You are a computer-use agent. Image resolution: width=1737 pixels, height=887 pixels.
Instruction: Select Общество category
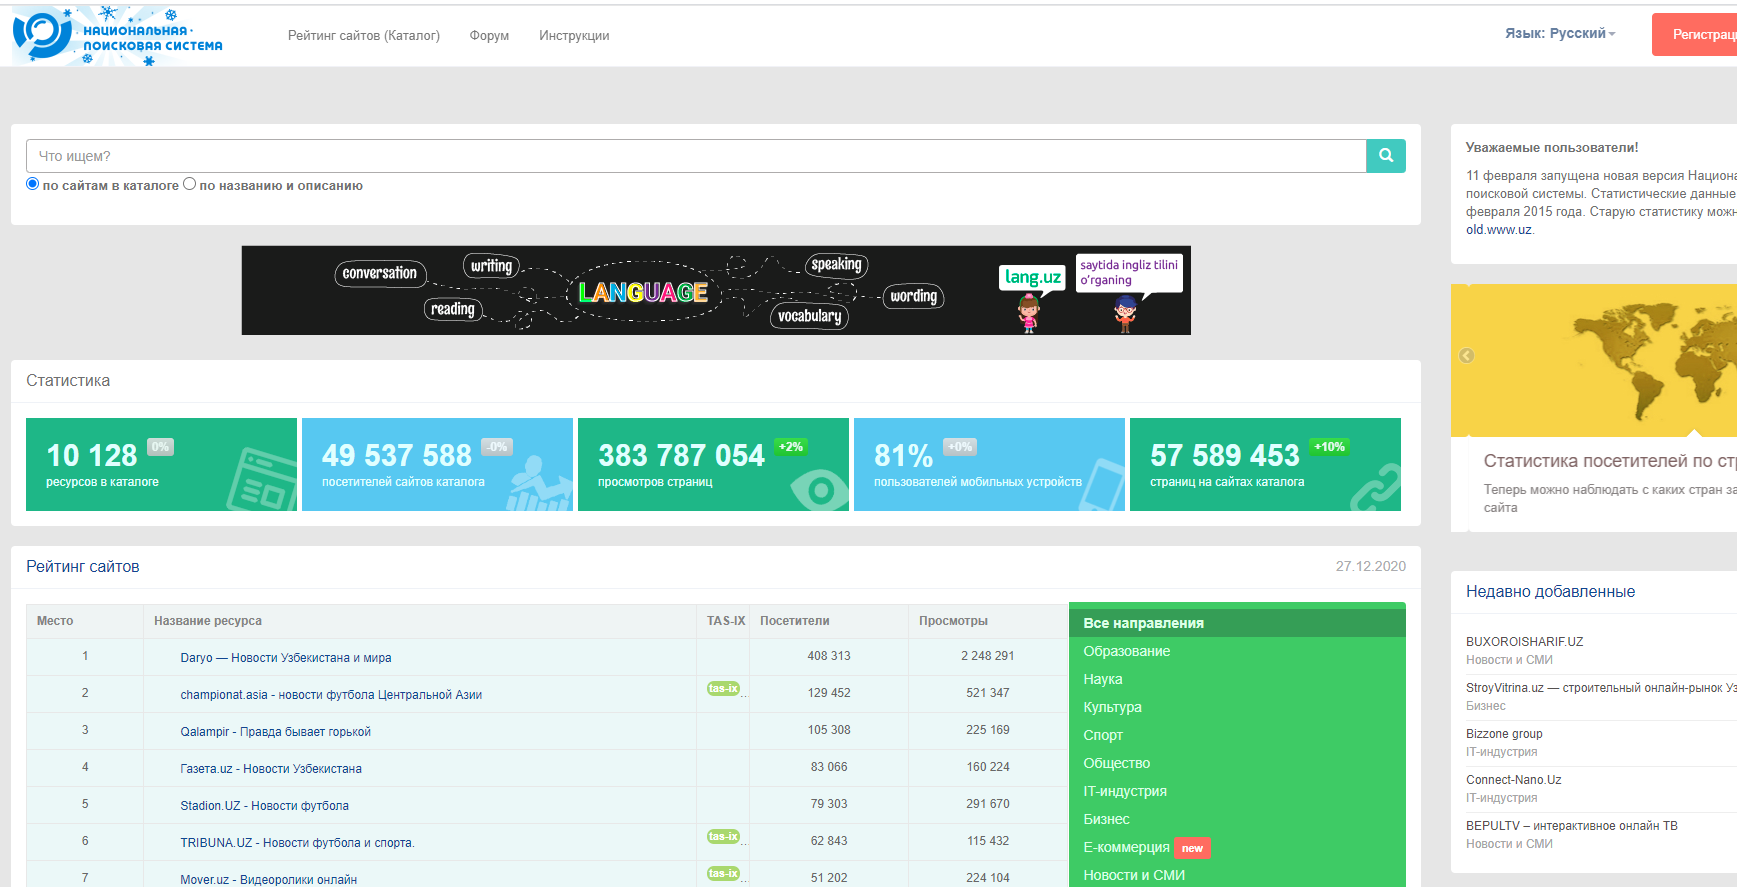coord(1116,763)
